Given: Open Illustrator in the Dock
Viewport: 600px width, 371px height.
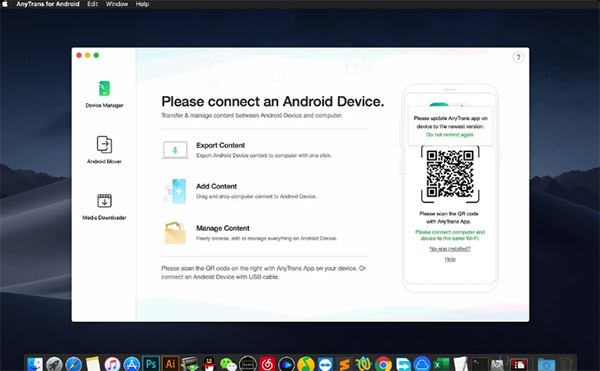Looking at the screenshot, I should [170, 364].
